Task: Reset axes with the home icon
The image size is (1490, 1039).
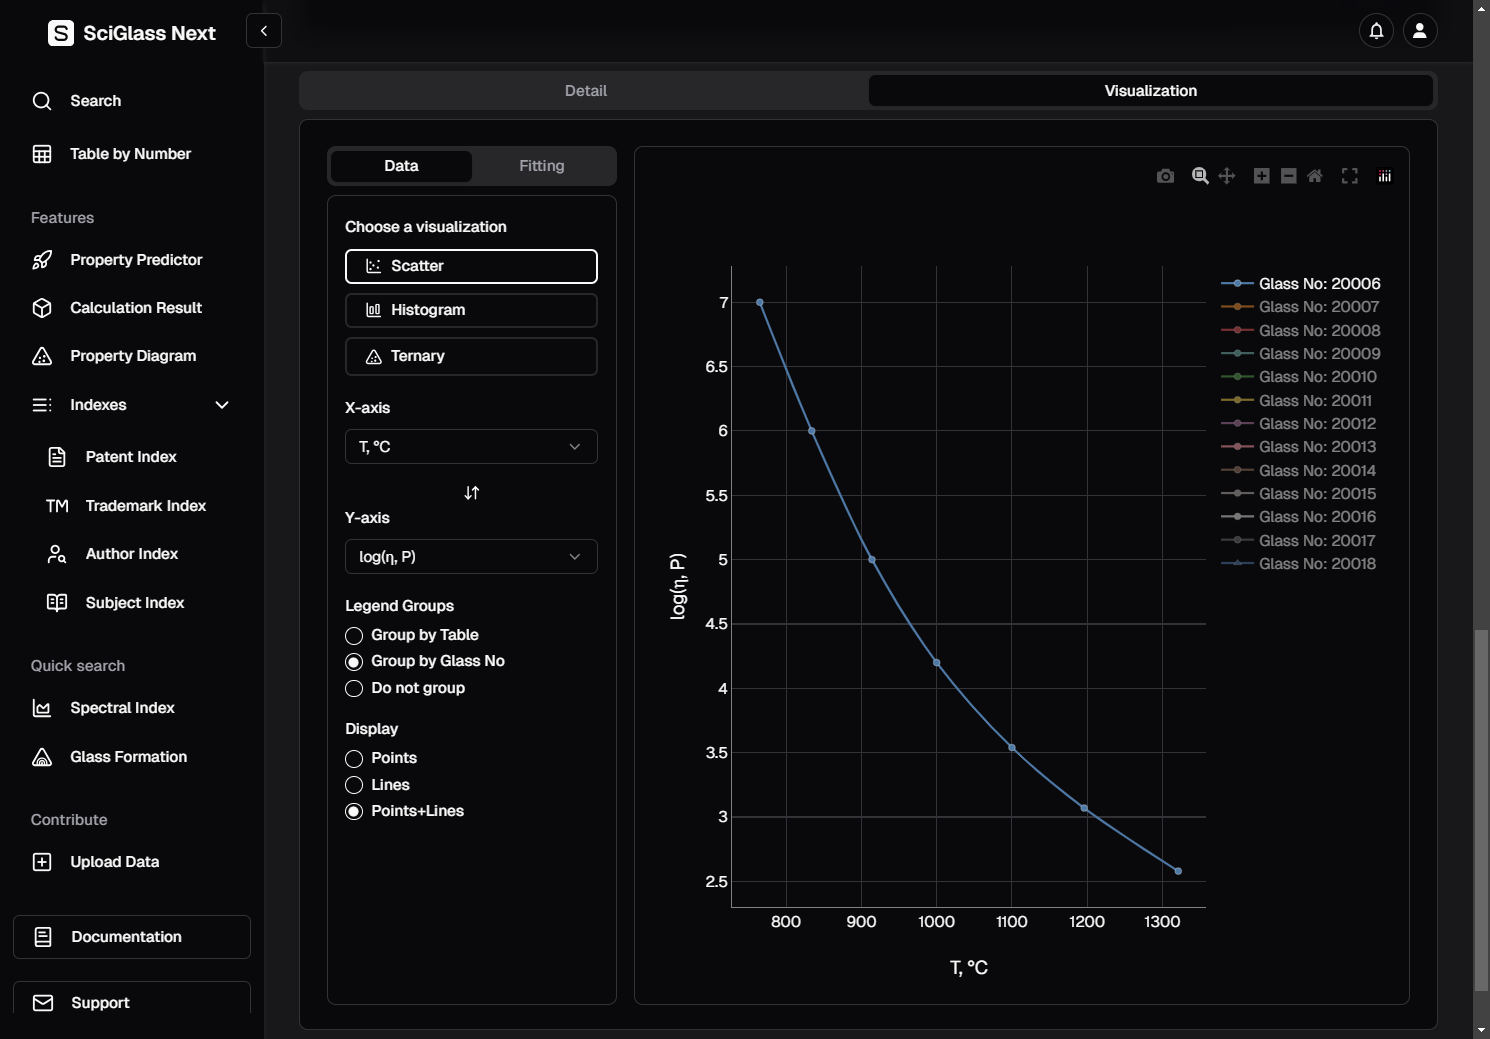Action: 1315,176
